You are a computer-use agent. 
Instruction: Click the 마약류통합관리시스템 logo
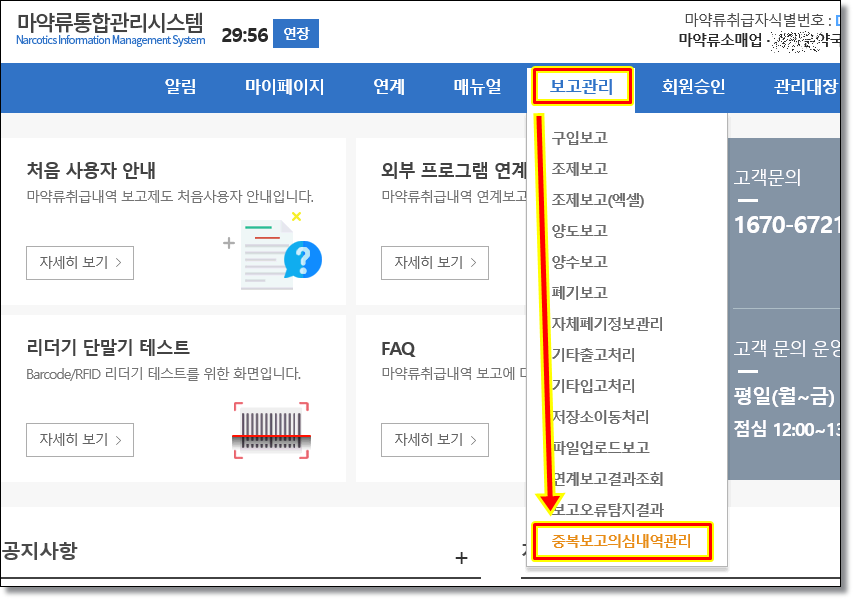coord(111,29)
